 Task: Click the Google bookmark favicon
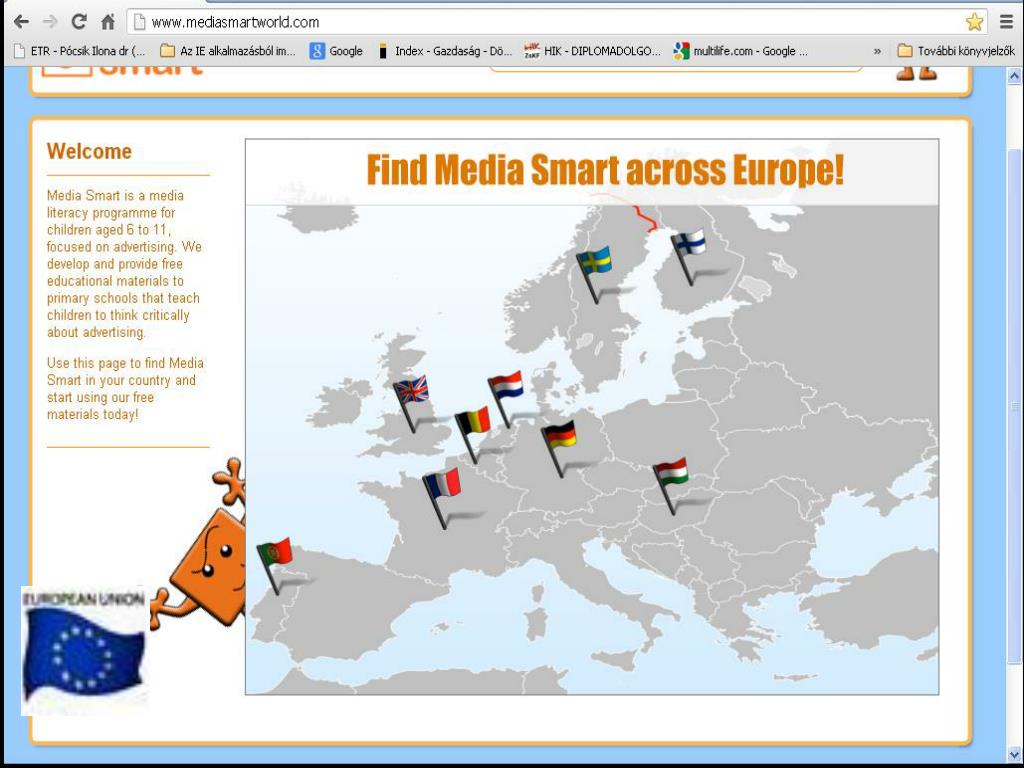coord(317,51)
